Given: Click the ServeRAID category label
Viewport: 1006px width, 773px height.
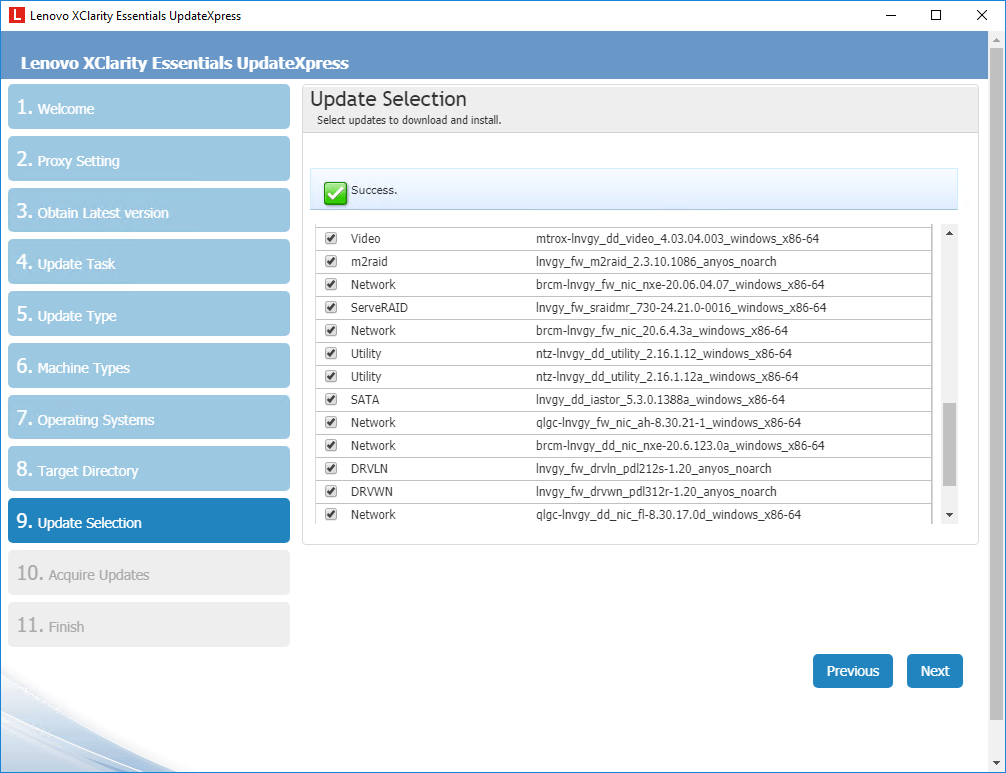Looking at the screenshot, I should point(379,308).
